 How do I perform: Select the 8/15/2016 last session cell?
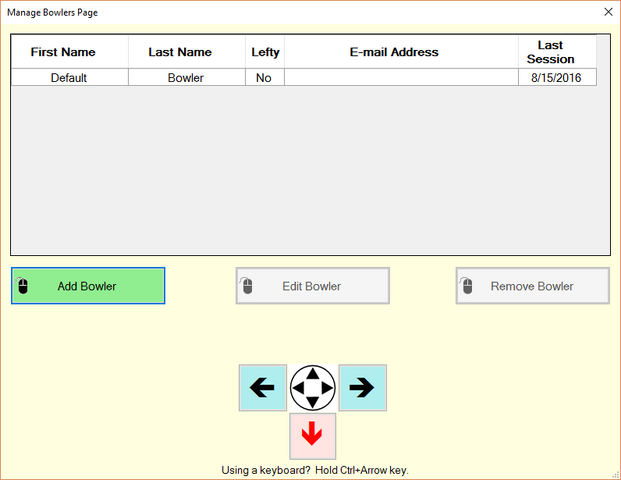click(x=557, y=77)
